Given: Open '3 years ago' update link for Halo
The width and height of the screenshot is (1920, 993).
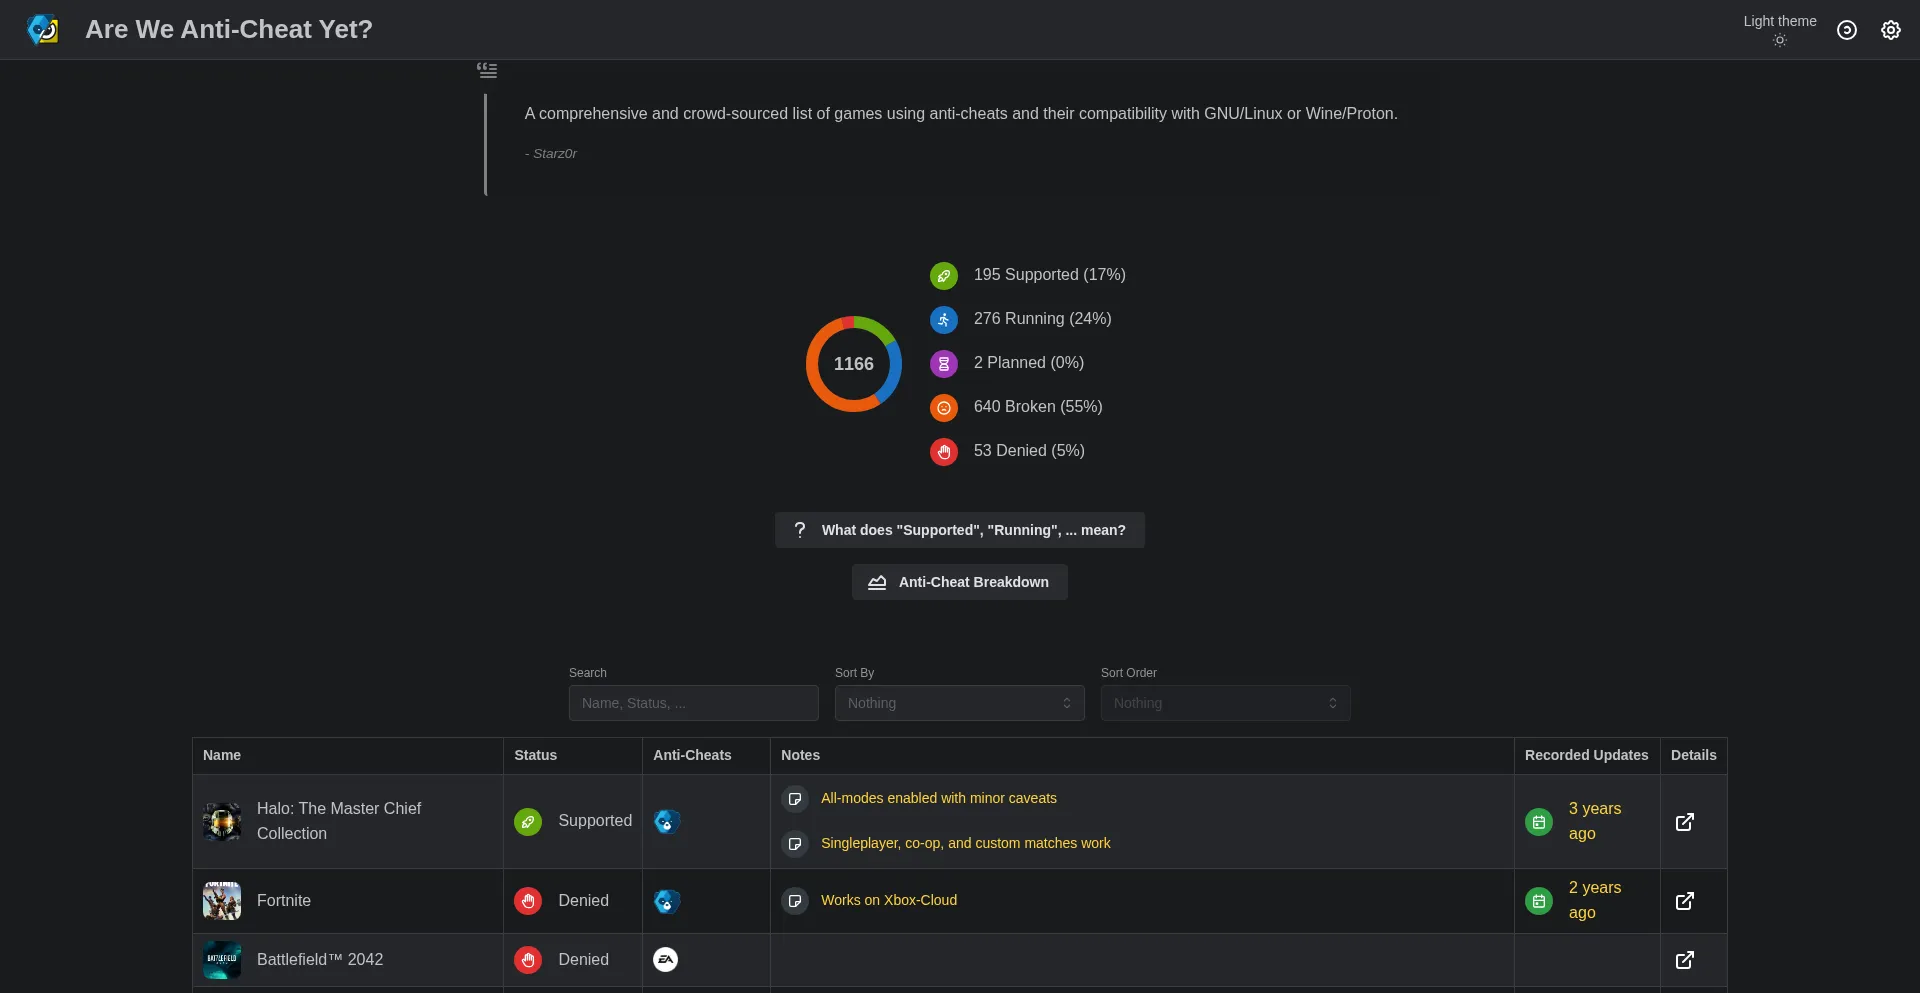Looking at the screenshot, I should click(1595, 821).
